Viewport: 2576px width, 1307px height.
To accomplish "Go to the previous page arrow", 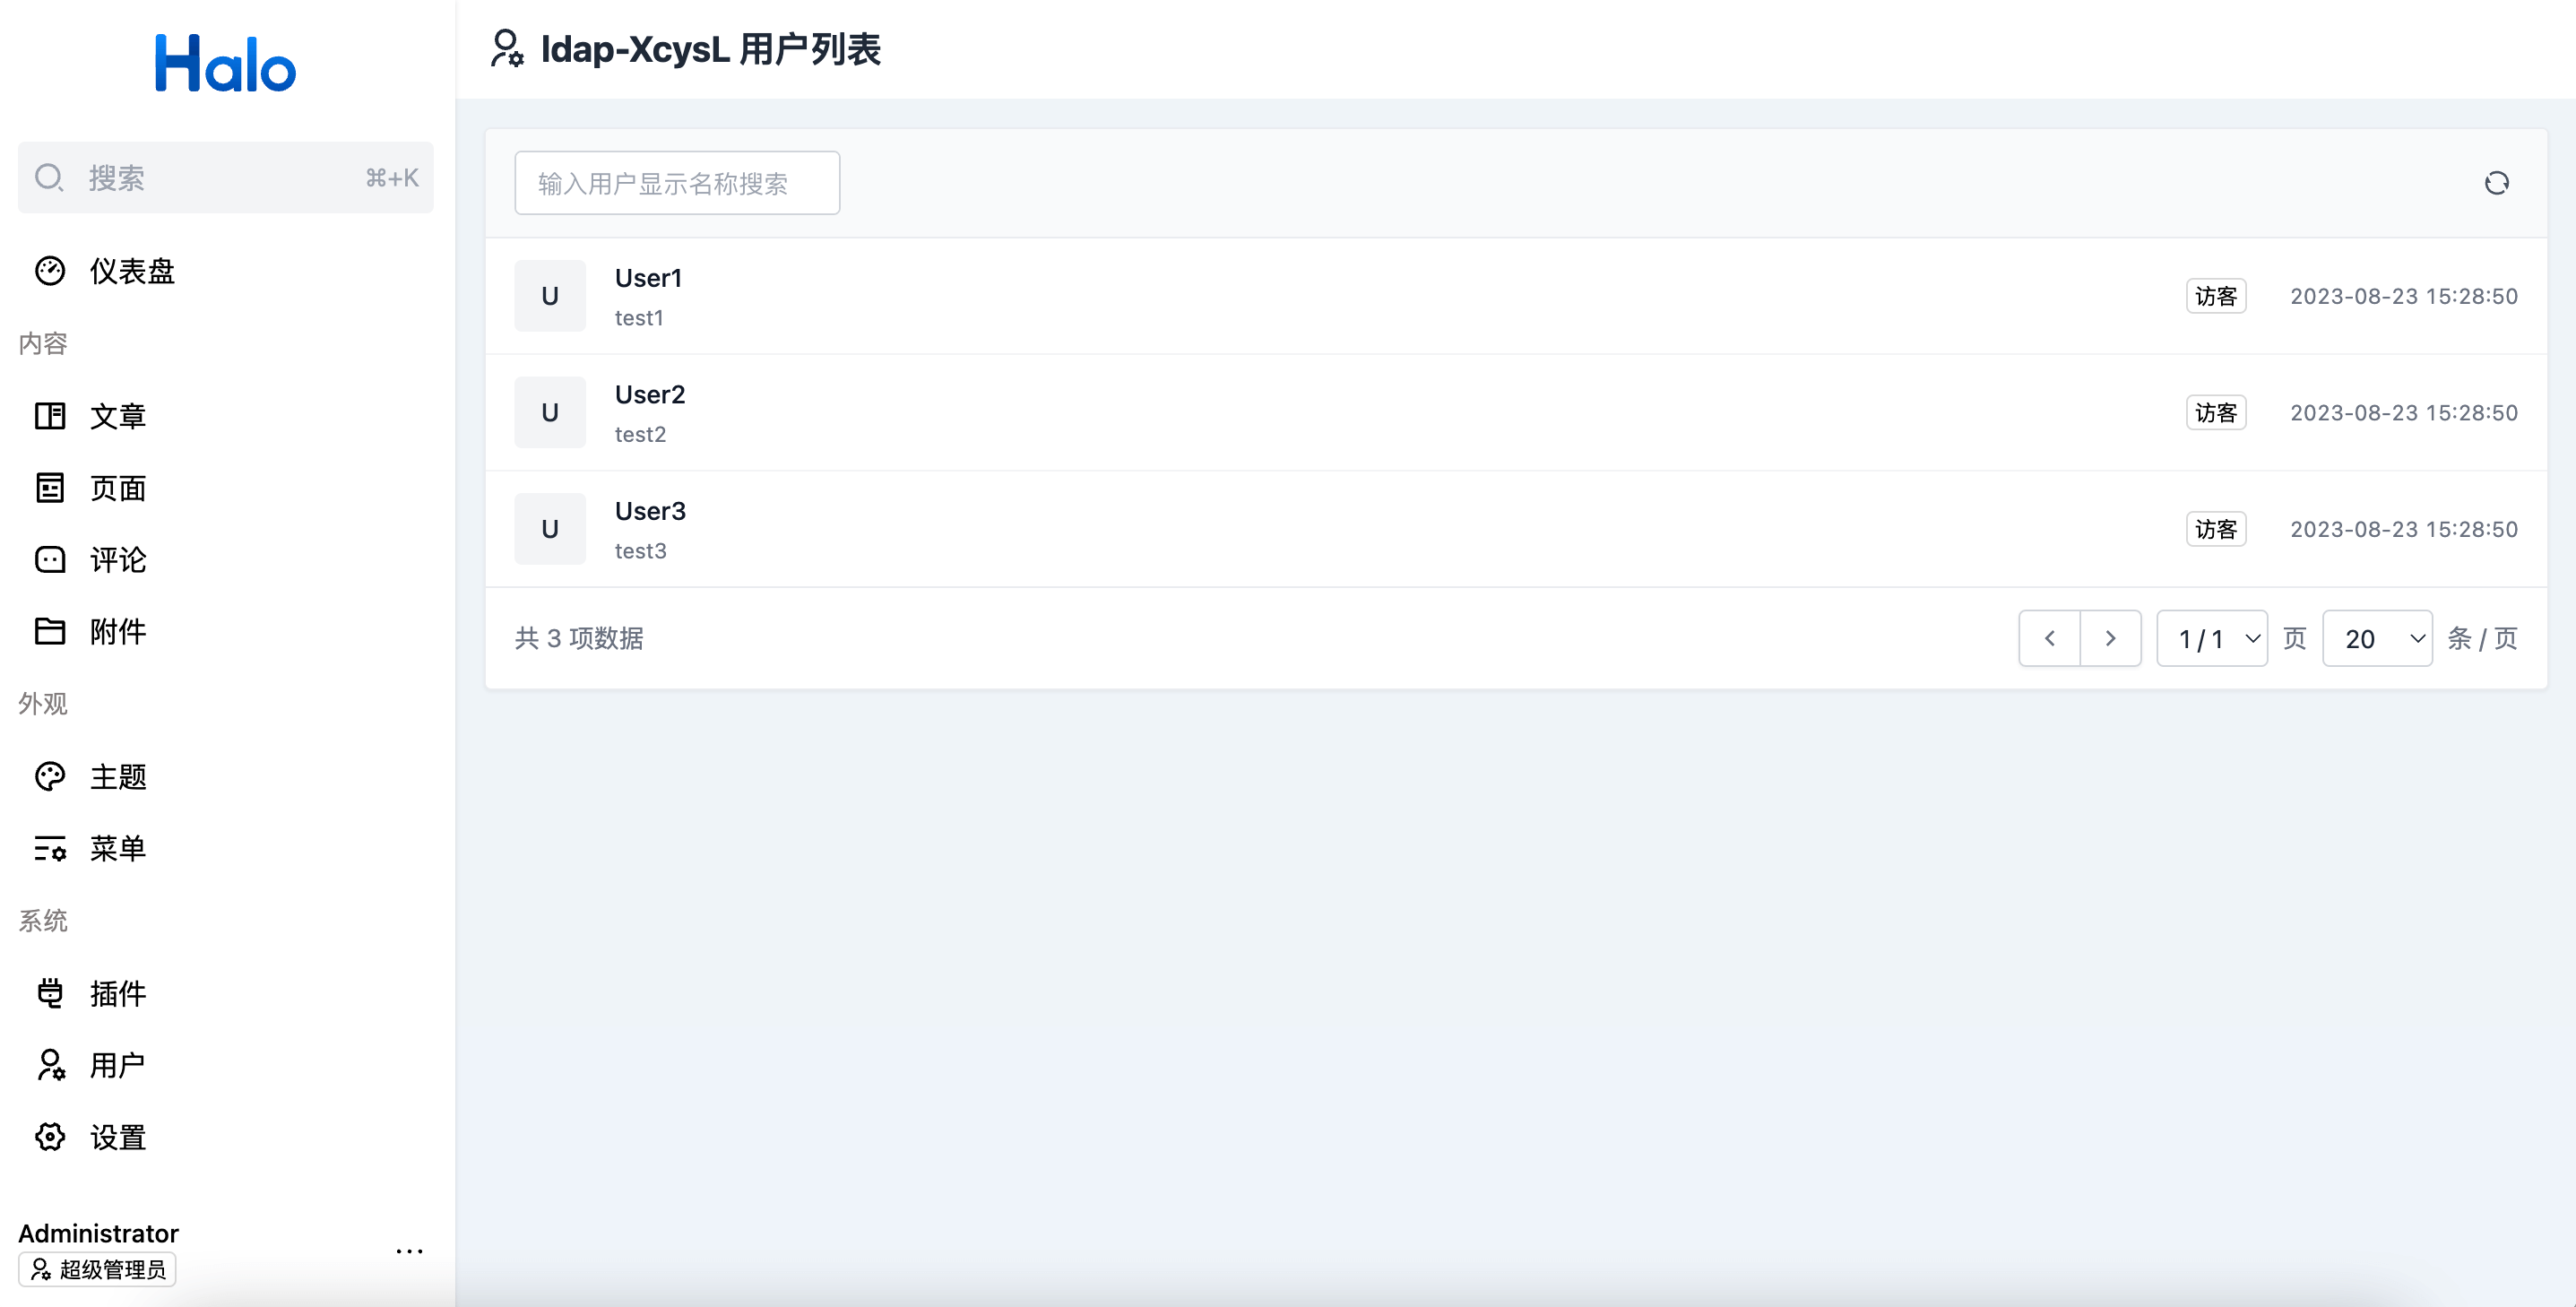I will point(2049,638).
